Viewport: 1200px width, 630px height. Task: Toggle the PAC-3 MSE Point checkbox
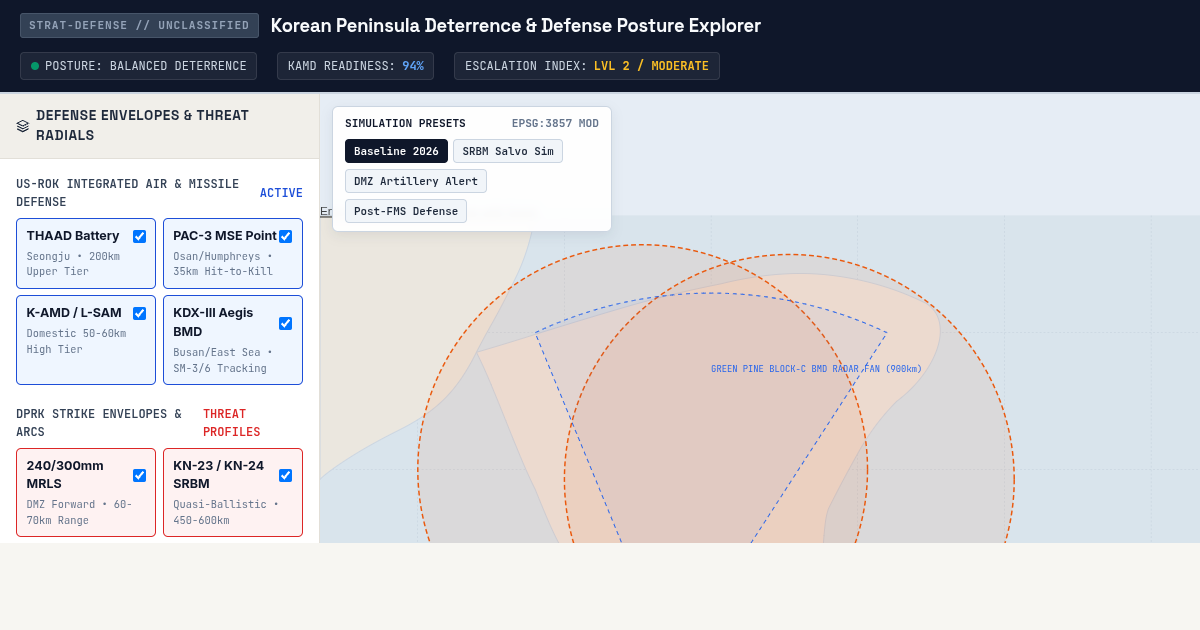coord(285,237)
